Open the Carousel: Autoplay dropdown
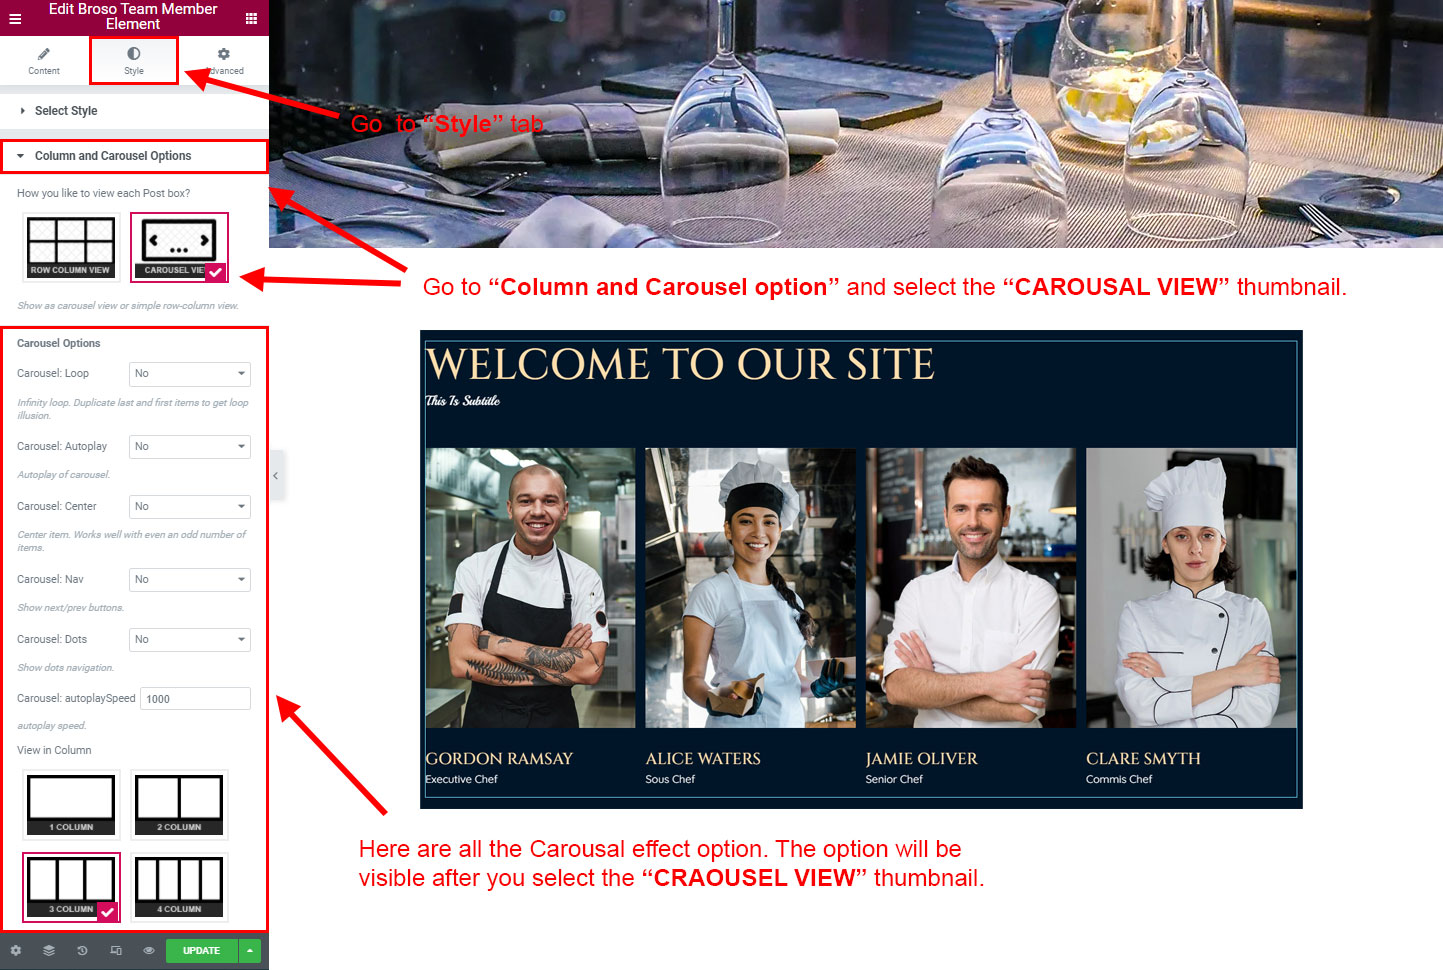 pos(190,447)
